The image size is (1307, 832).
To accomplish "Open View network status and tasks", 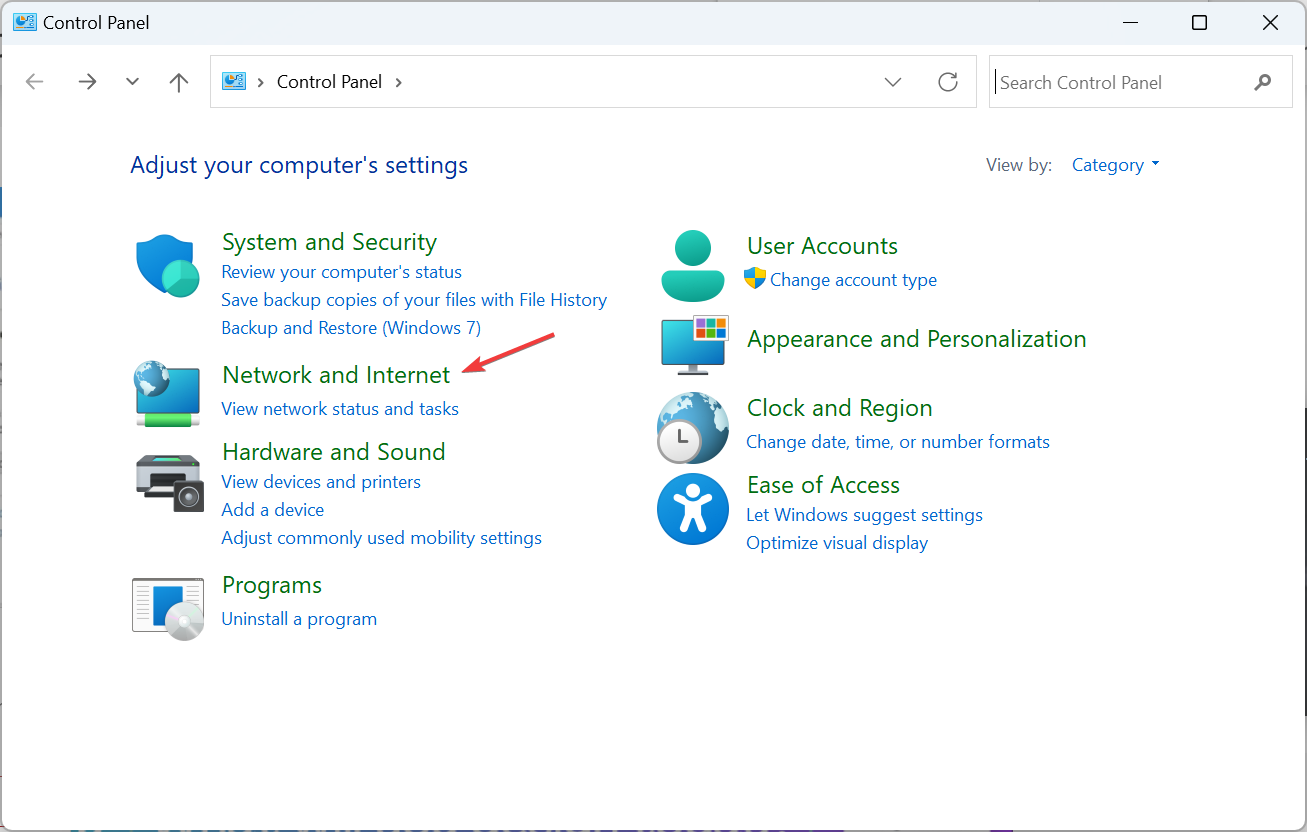I will tap(339, 408).
